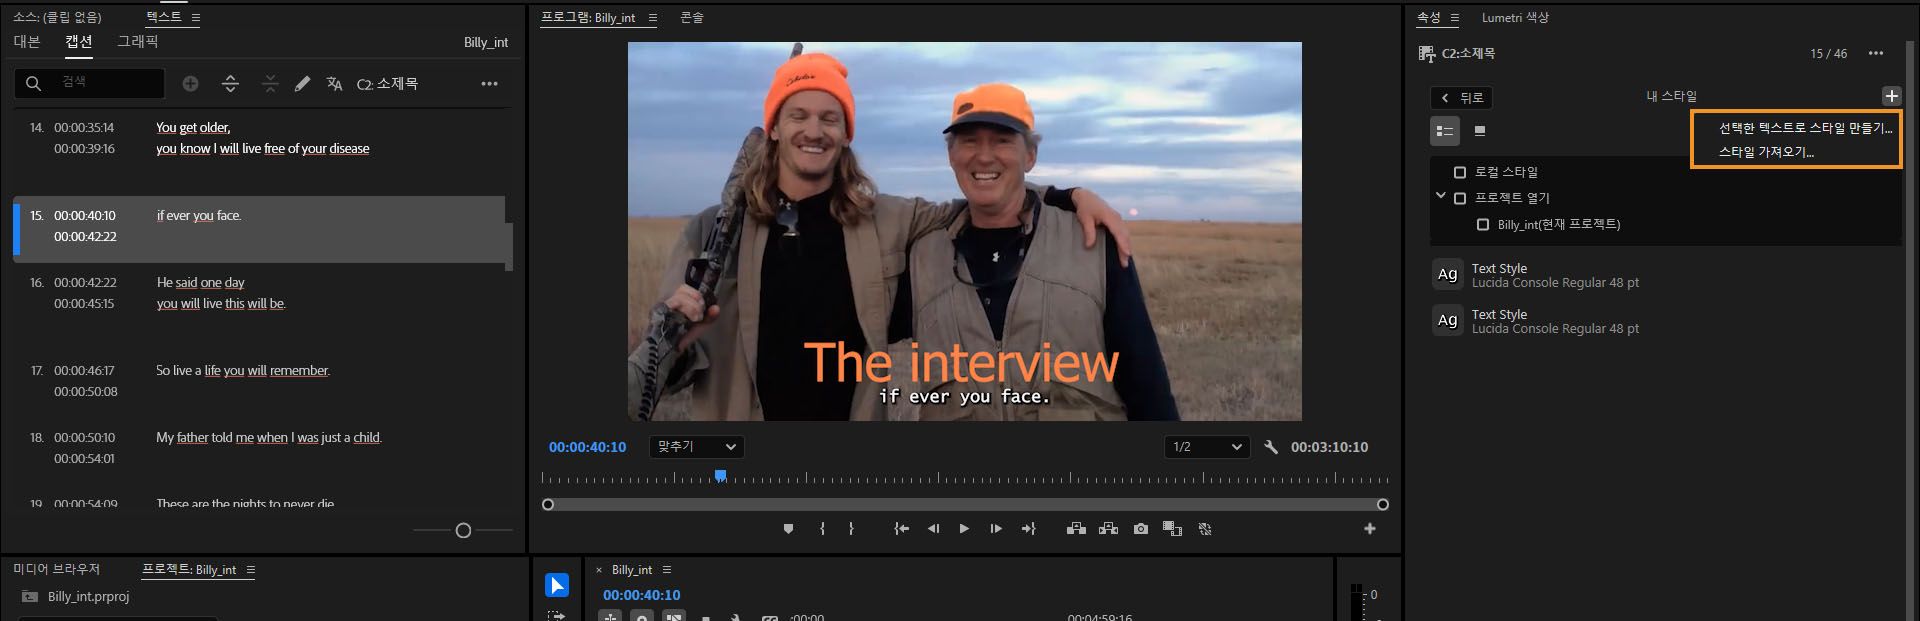Click the translate captions icon
The height and width of the screenshot is (621, 1920).
(334, 84)
